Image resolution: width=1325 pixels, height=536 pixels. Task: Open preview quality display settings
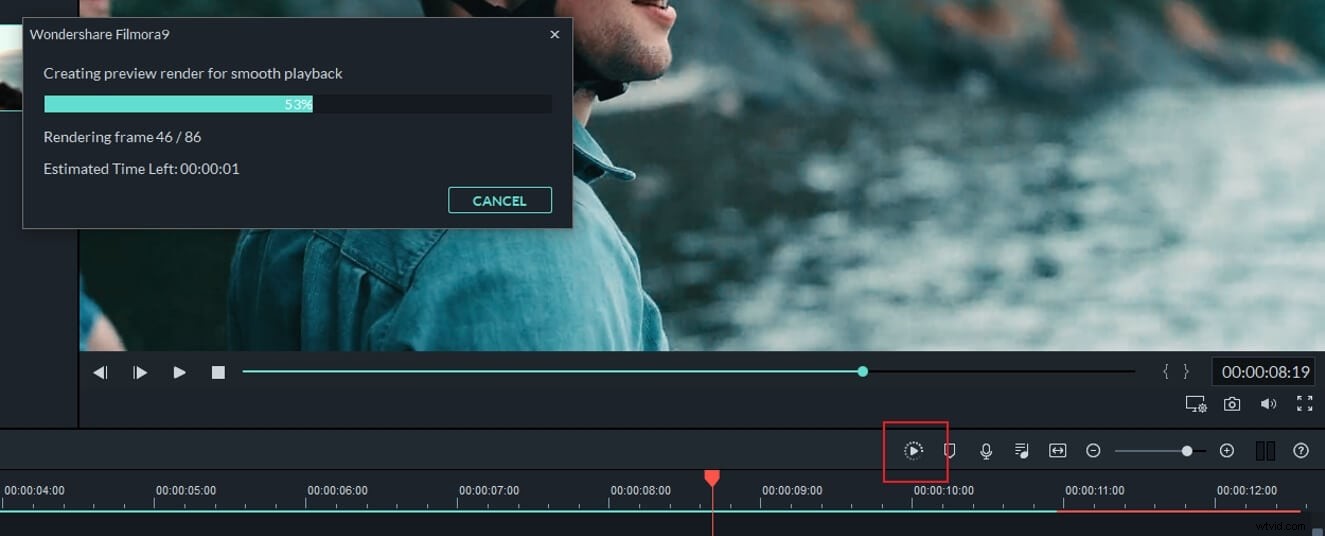point(1195,404)
